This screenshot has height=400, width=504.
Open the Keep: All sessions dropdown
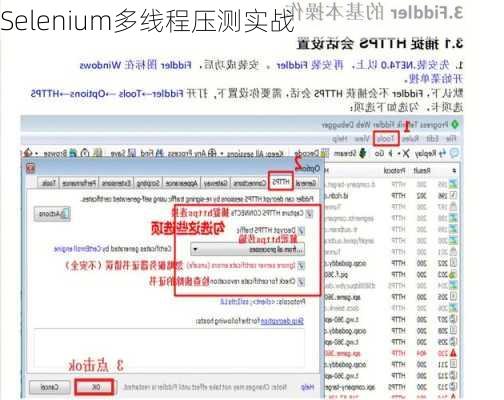255,154
